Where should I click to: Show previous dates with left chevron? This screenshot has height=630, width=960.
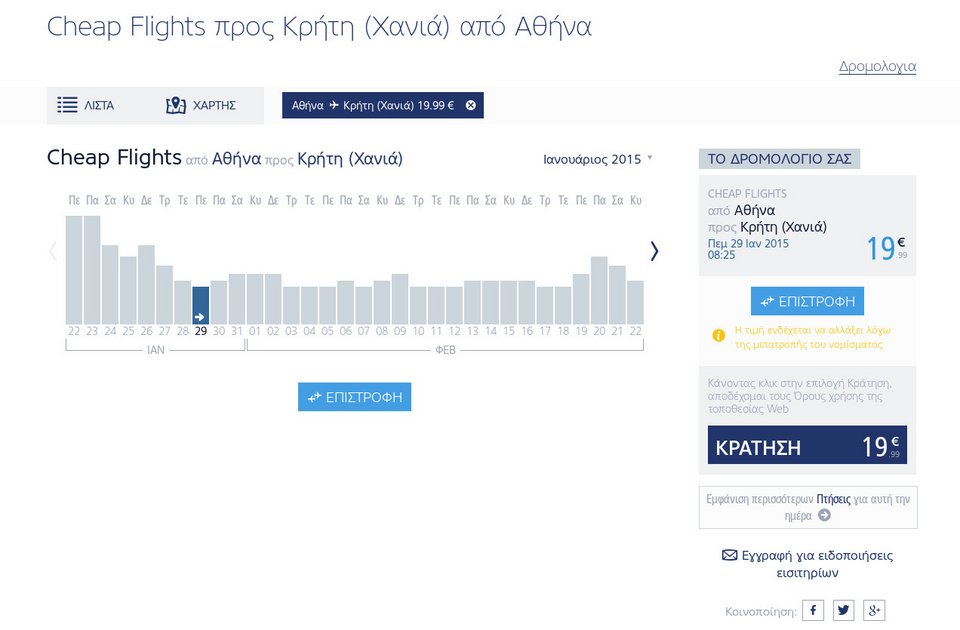(53, 251)
